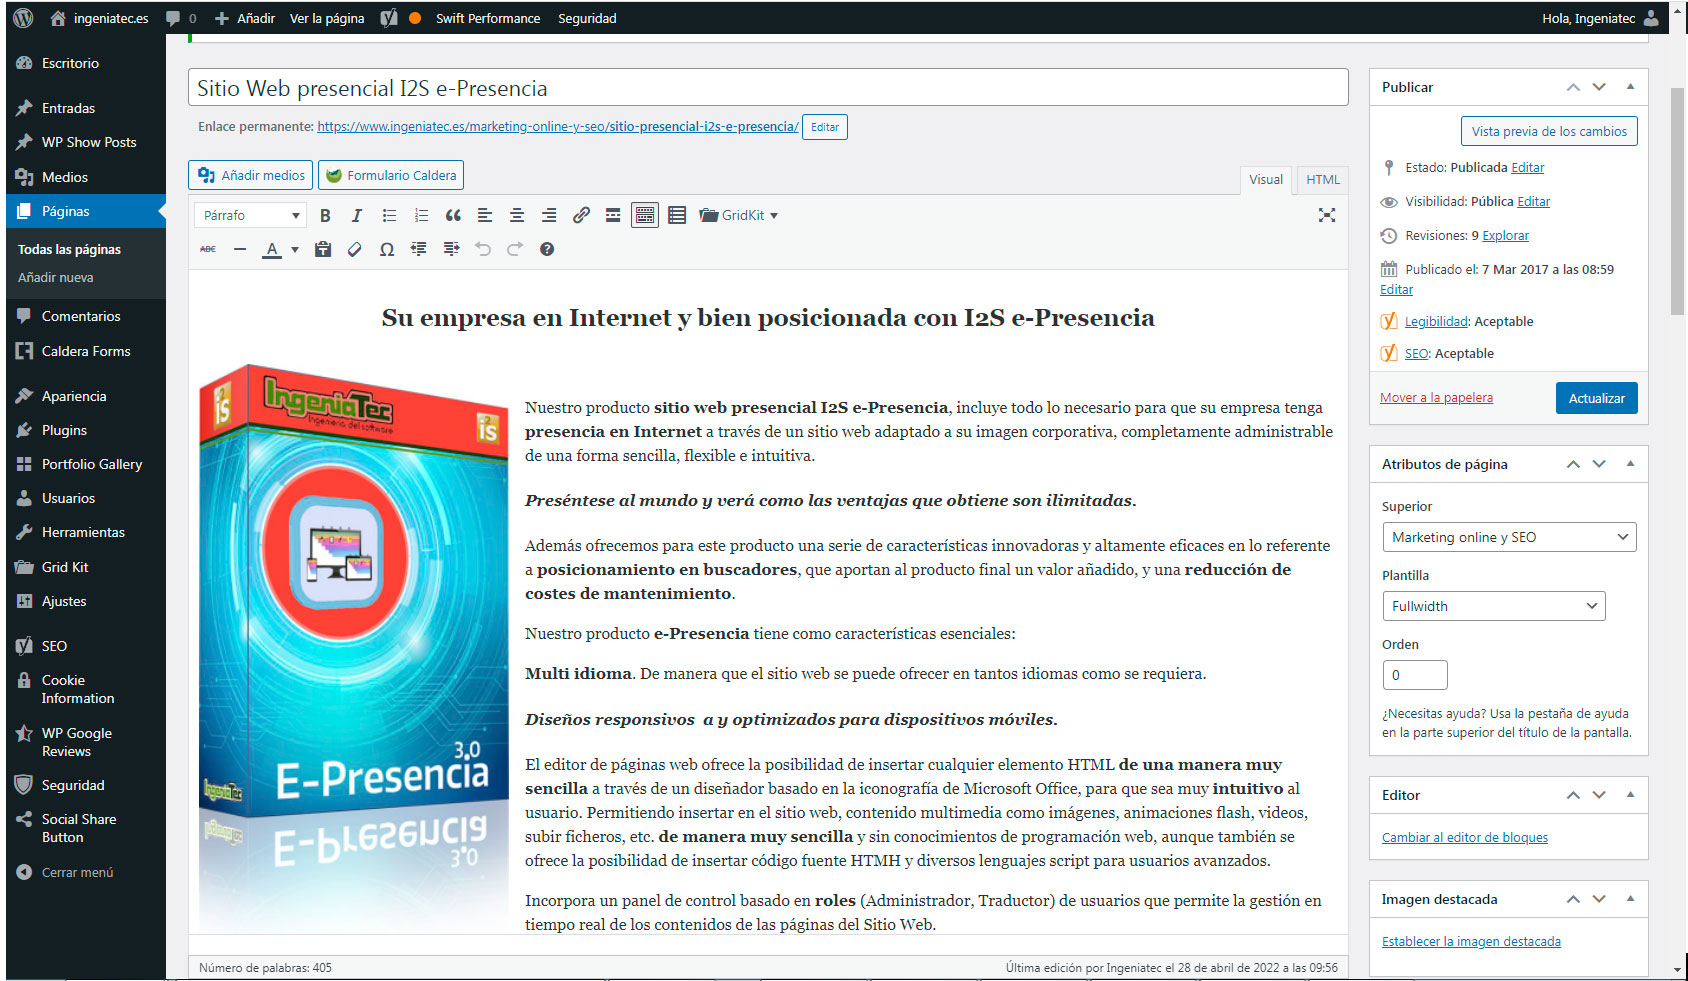The width and height of the screenshot is (1688, 981).
Task: Open Swift Performance admin bar menu
Action: pos(487,18)
